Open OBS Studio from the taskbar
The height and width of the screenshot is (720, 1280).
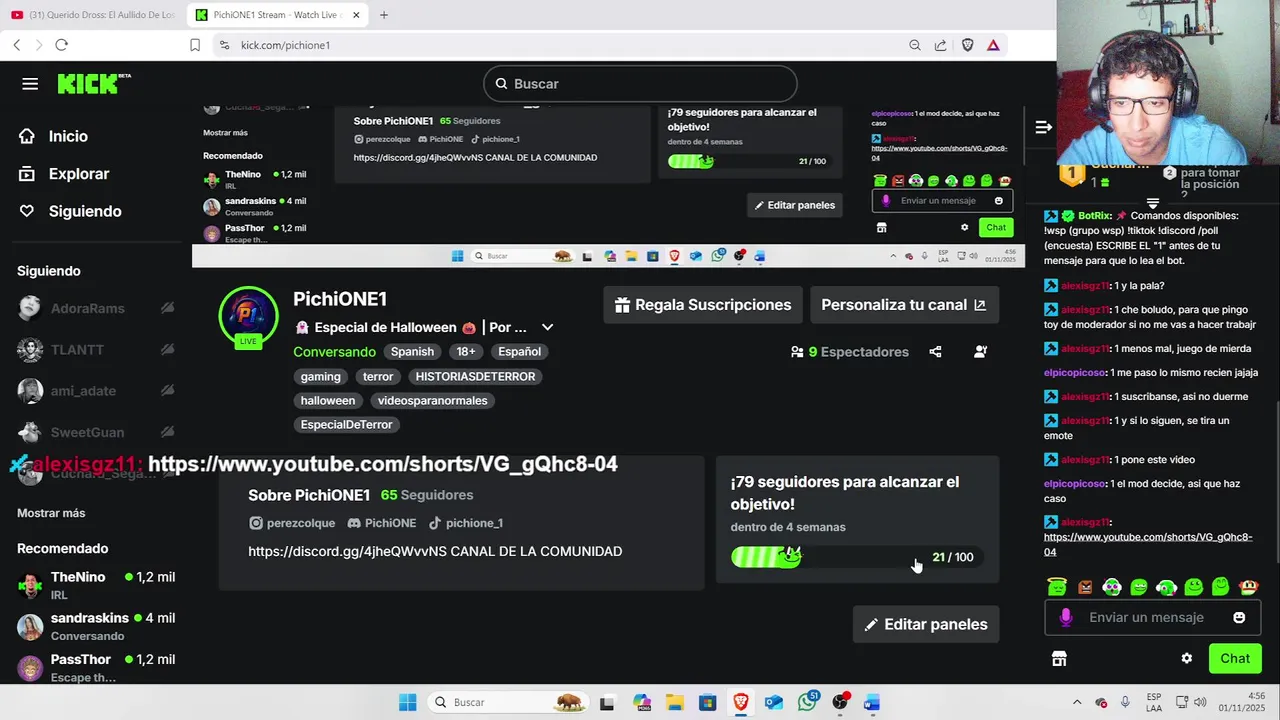840,702
